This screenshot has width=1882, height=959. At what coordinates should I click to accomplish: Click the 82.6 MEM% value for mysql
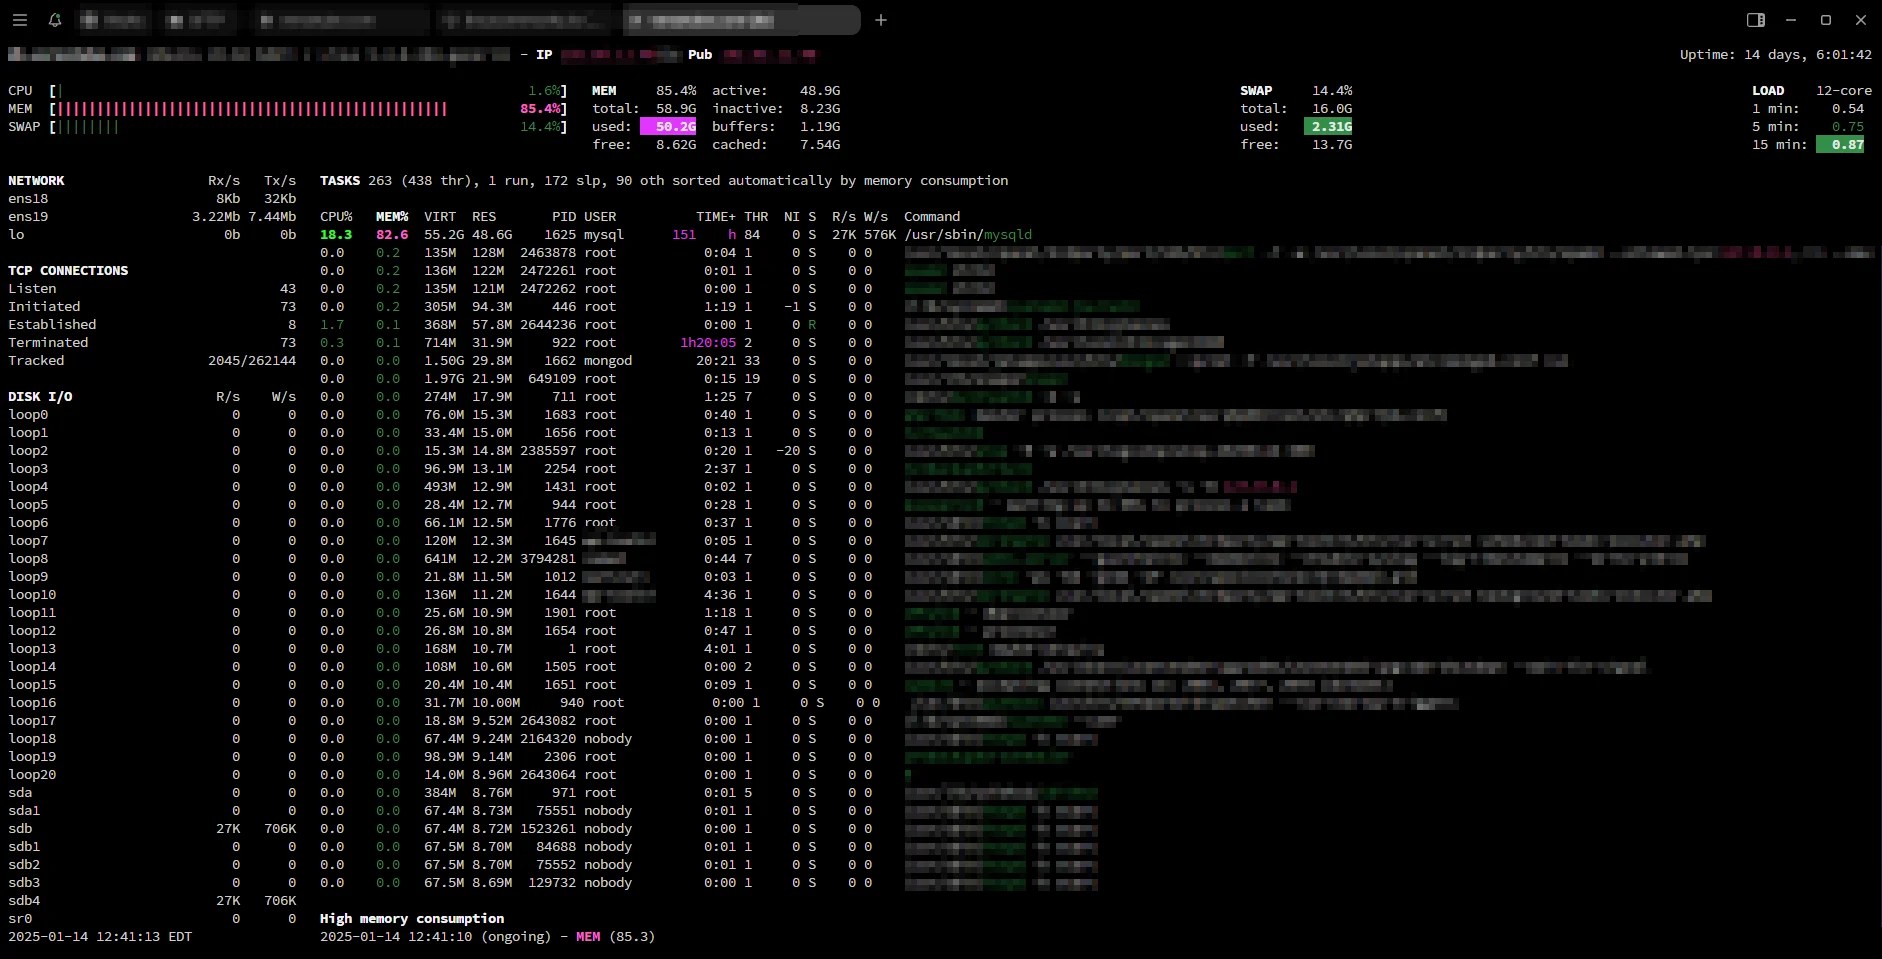coord(392,235)
